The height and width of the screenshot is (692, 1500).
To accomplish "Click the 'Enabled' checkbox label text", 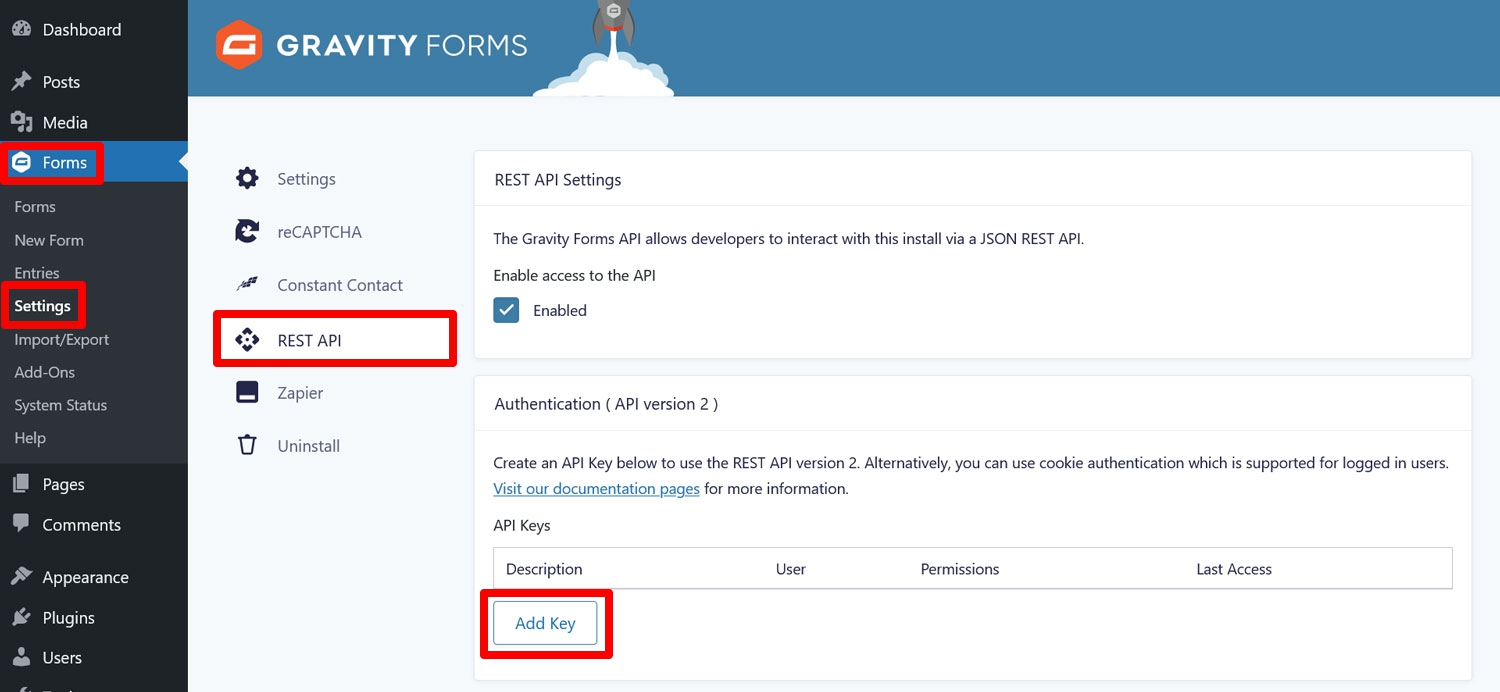I will 560,310.
